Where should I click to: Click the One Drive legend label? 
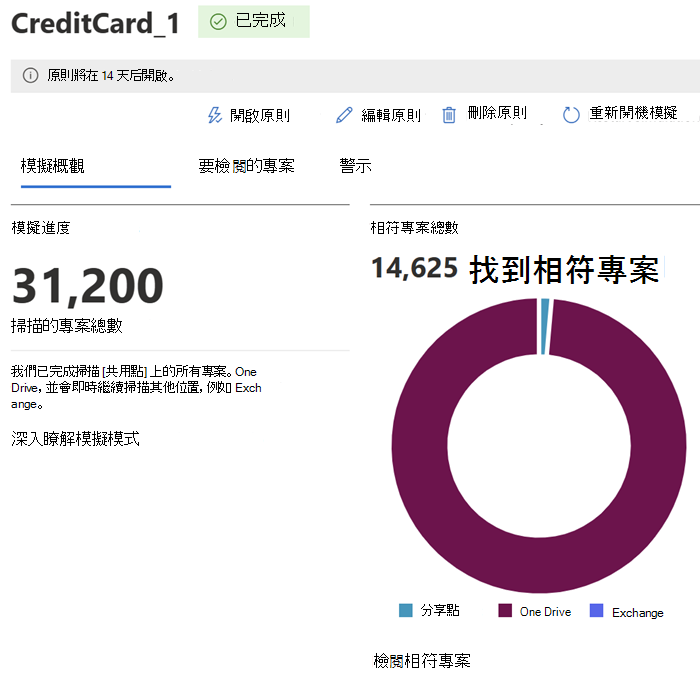tap(545, 612)
